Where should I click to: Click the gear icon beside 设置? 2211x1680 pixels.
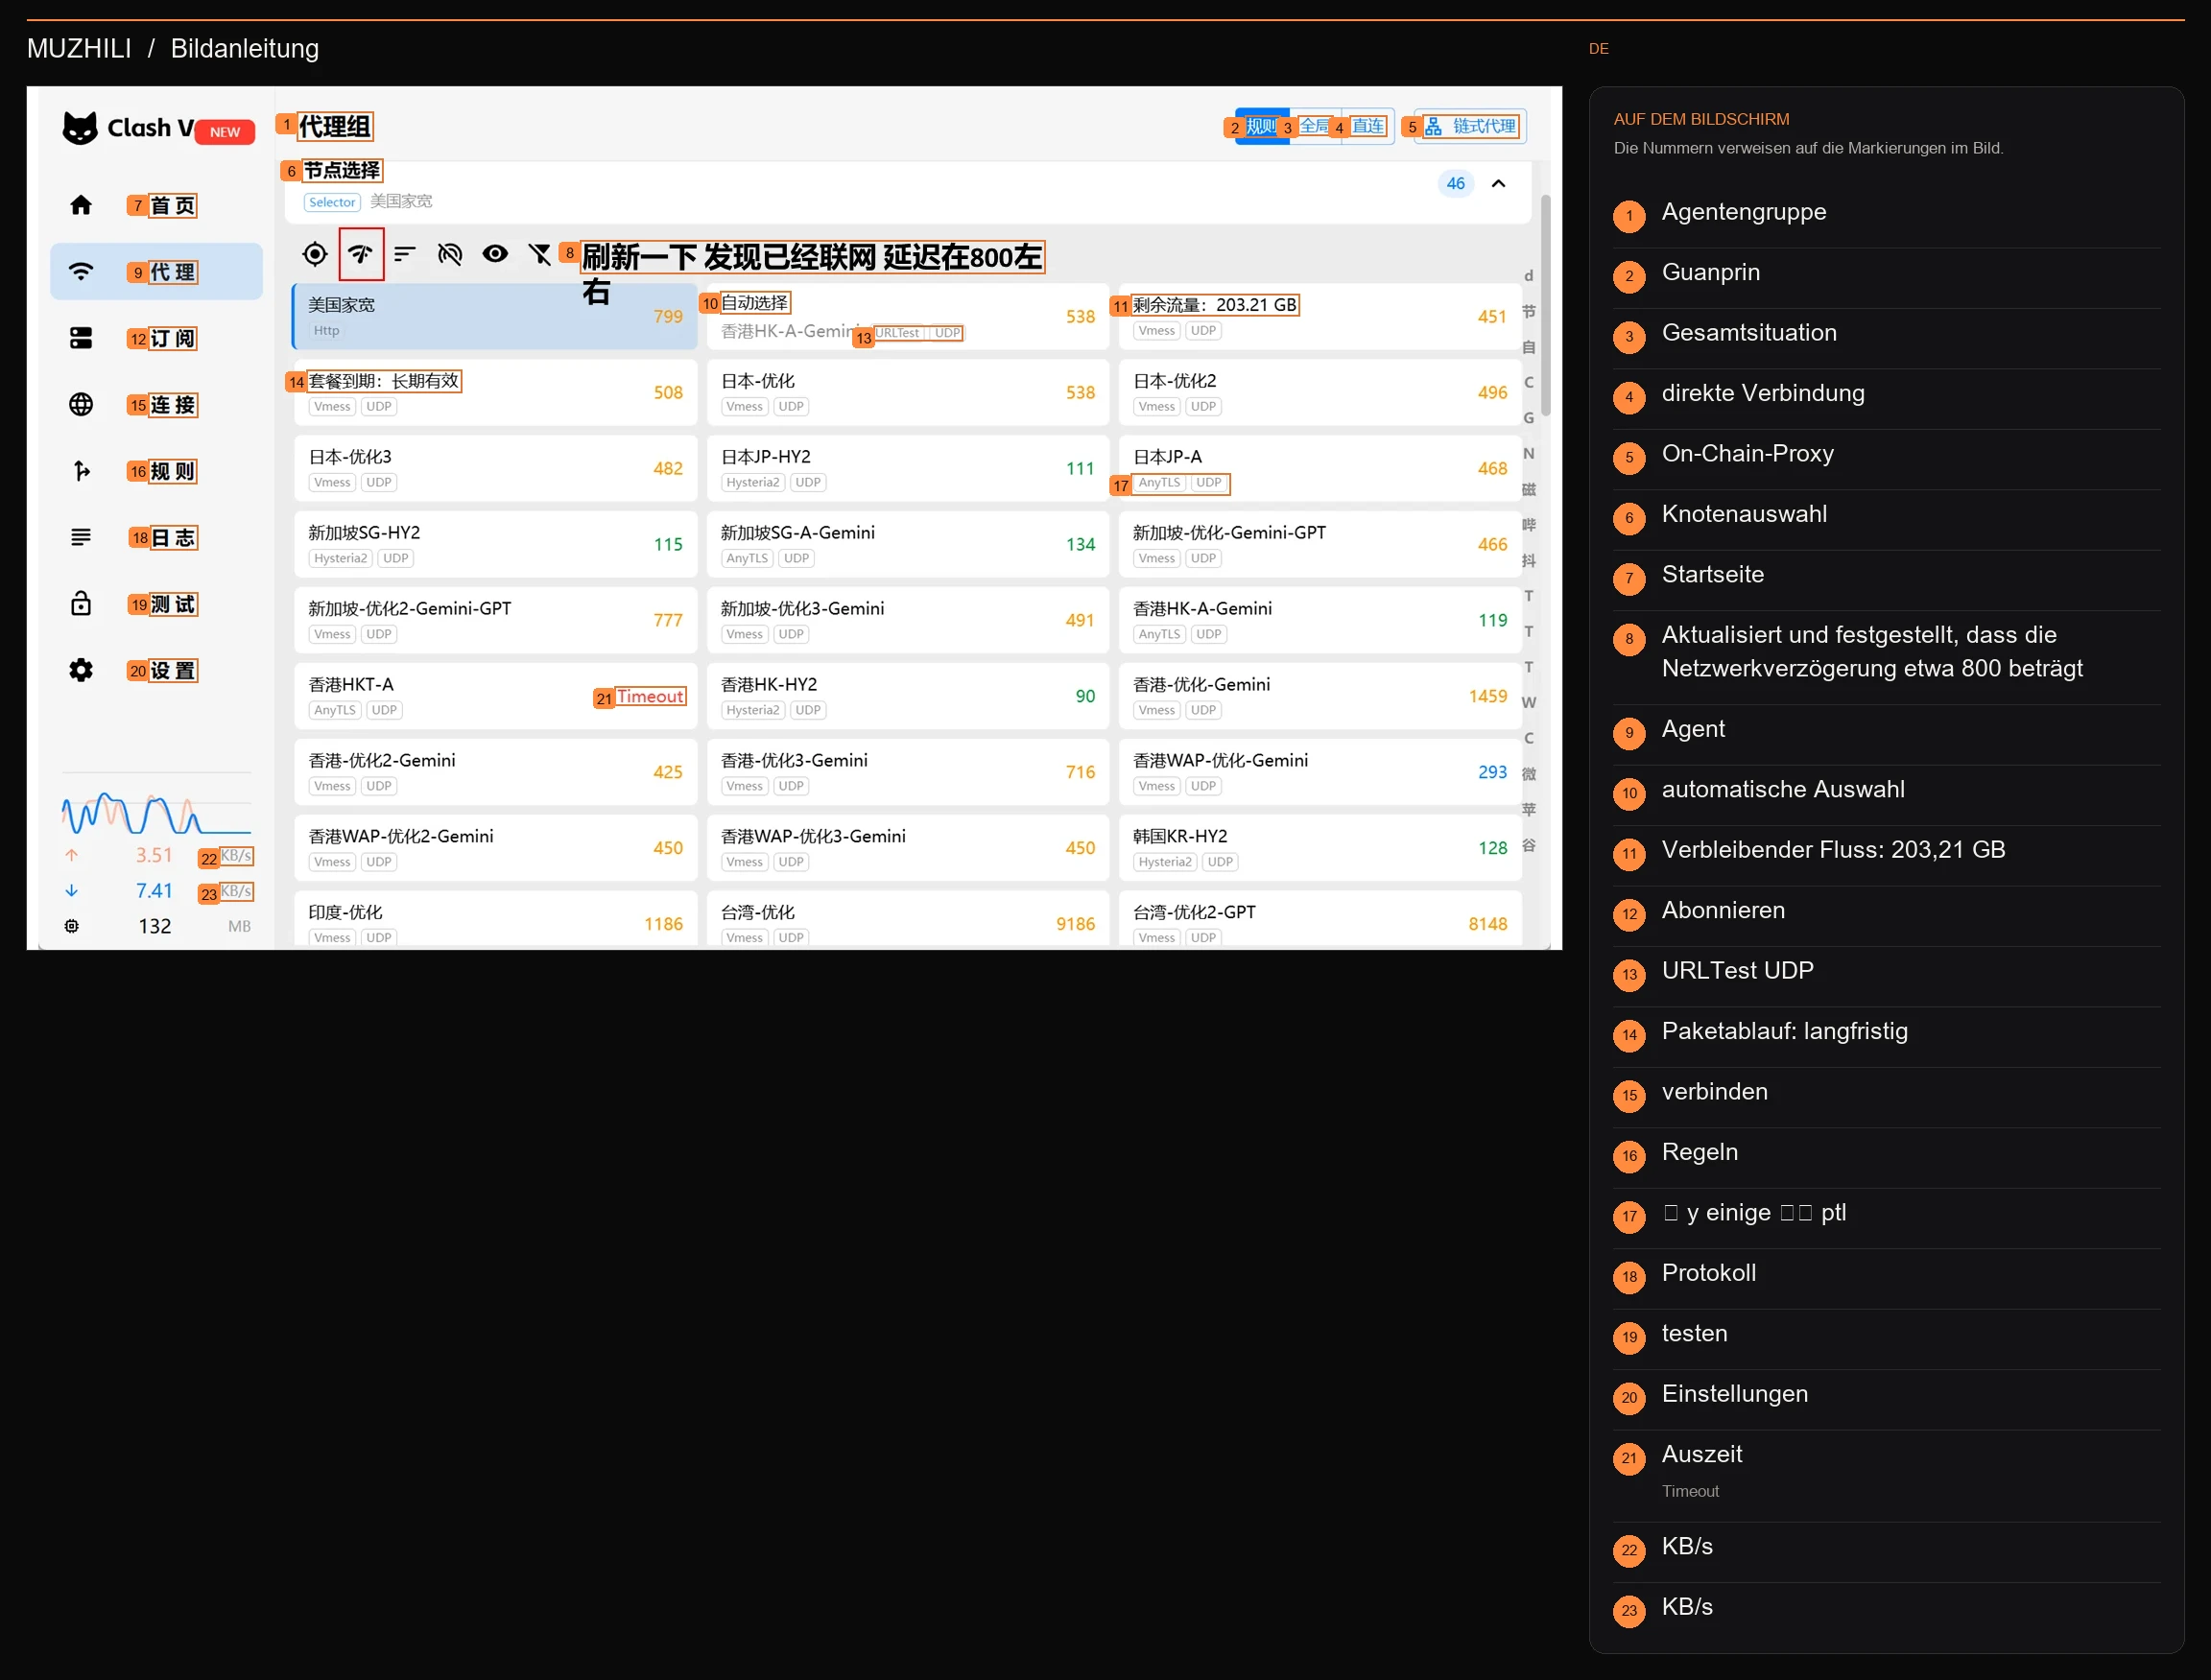pyautogui.click(x=81, y=670)
